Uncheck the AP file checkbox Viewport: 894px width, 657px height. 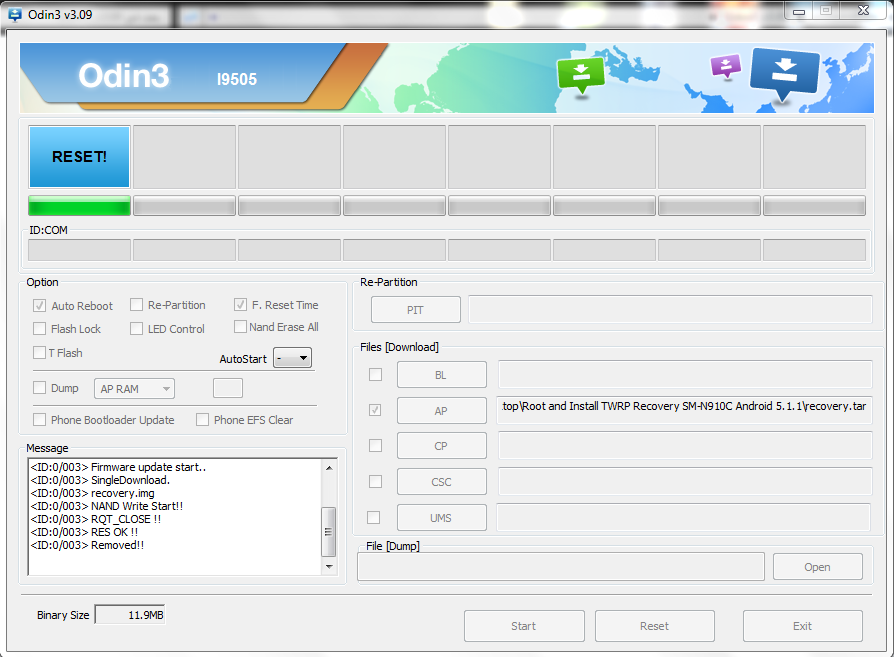coord(375,410)
